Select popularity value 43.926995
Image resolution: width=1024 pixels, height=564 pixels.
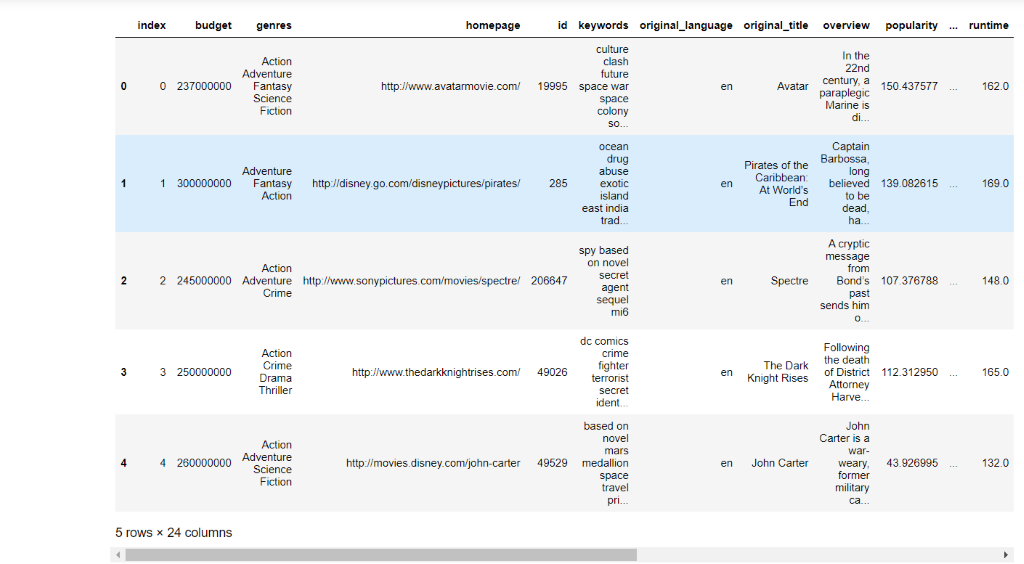point(912,463)
